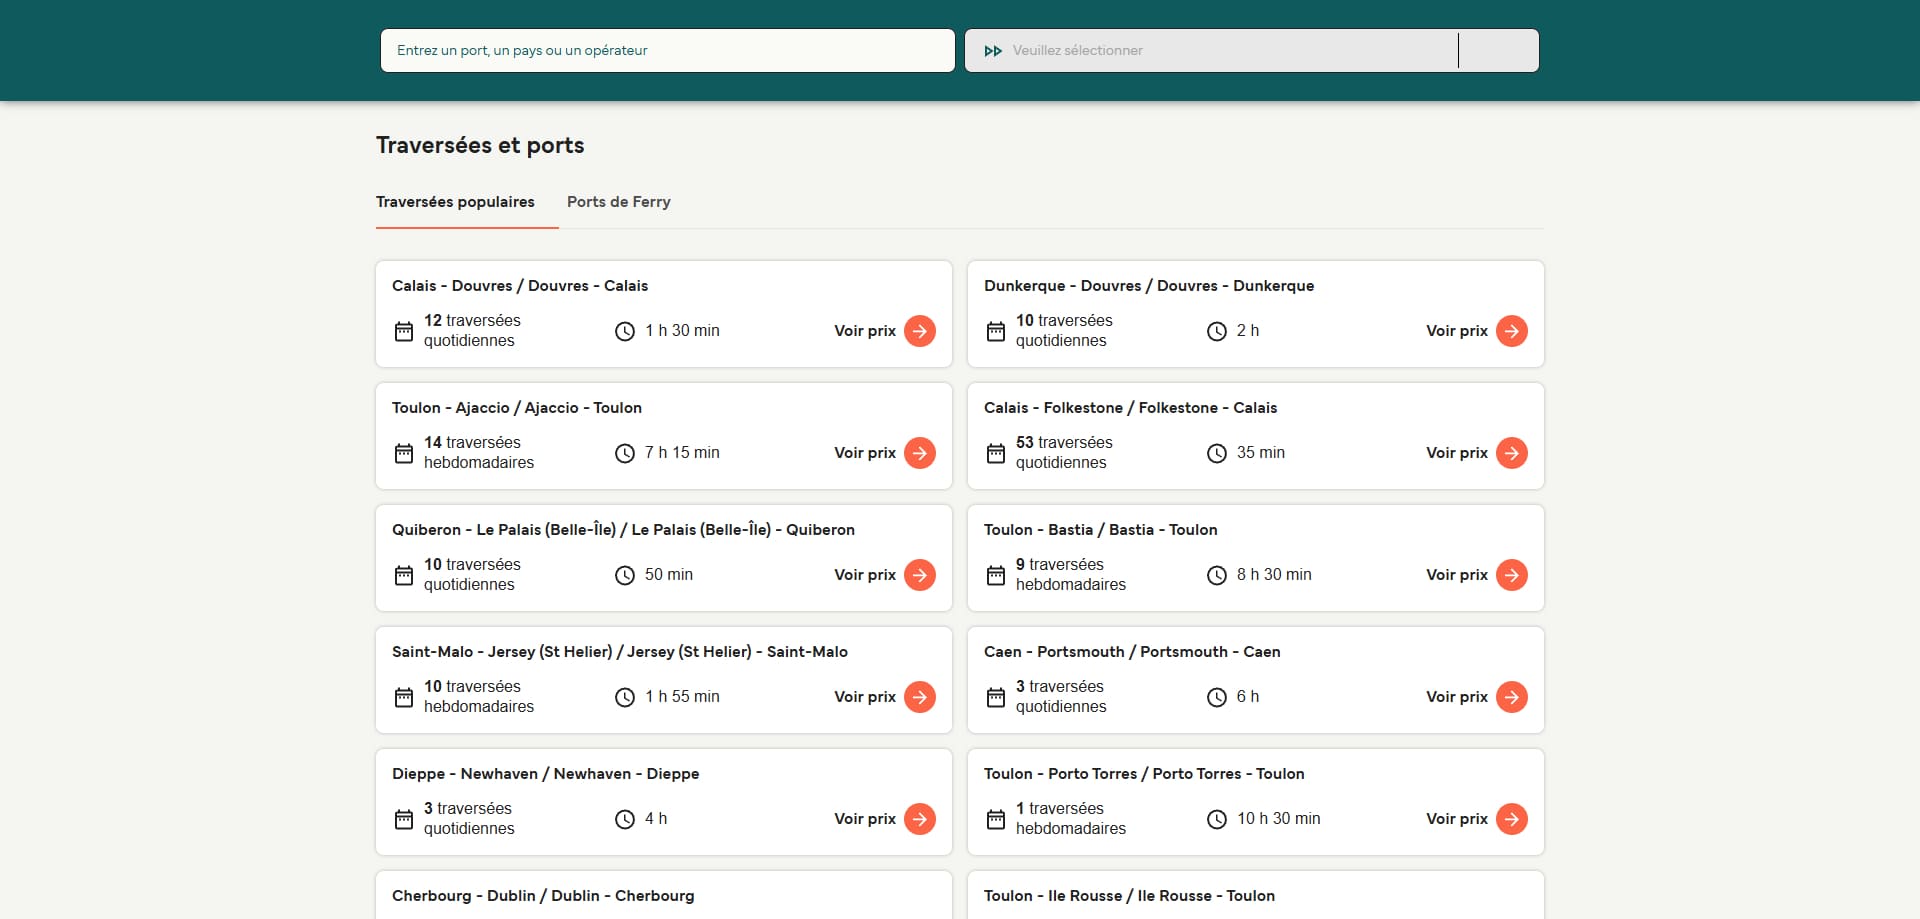Click 53 traversées quotidiennes text

[1064, 452]
